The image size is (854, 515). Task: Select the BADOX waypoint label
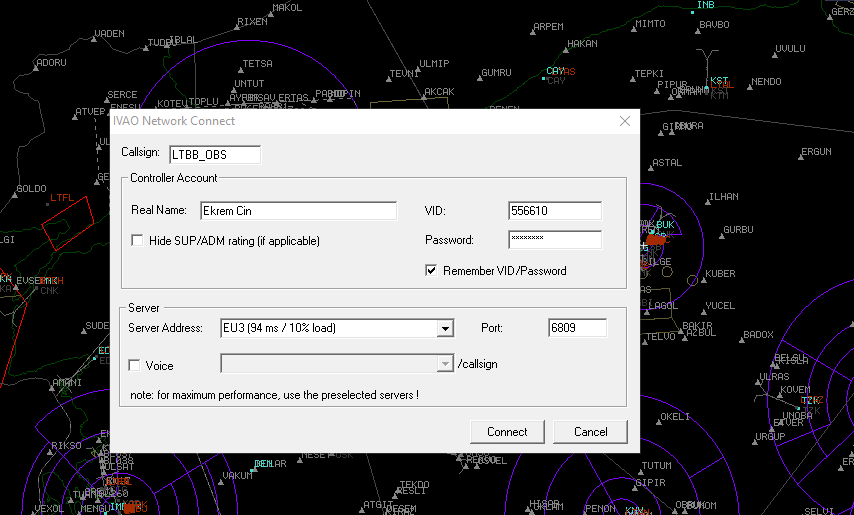point(759,334)
